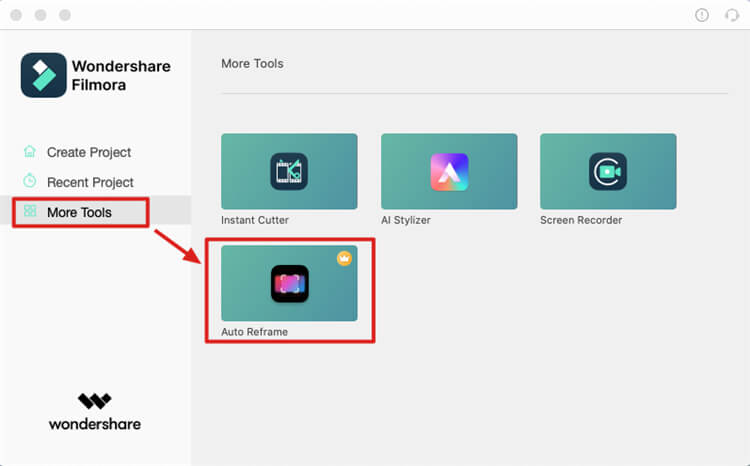750x466 pixels.
Task: Click the Wondershare Filmora title text
Action: (121, 75)
